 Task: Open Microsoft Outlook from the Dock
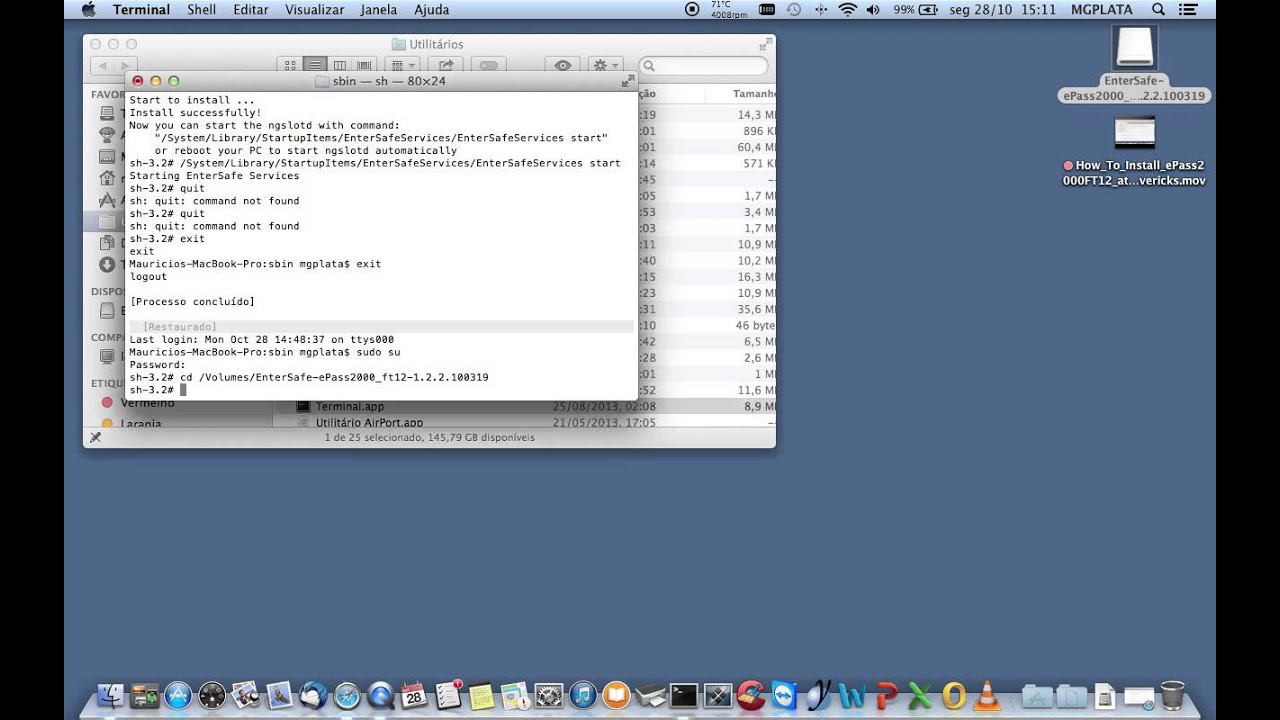coord(954,695)
